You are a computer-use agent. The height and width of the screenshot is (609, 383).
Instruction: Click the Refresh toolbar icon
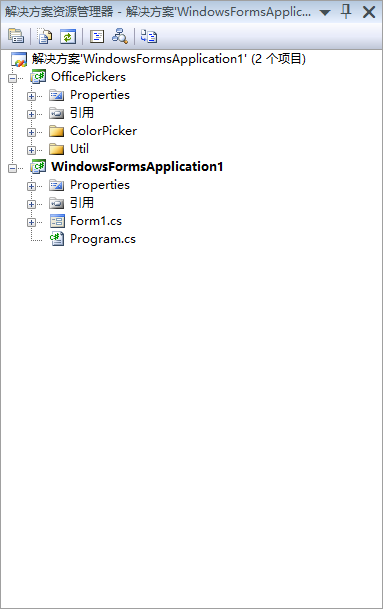click(x=68, y=37)
